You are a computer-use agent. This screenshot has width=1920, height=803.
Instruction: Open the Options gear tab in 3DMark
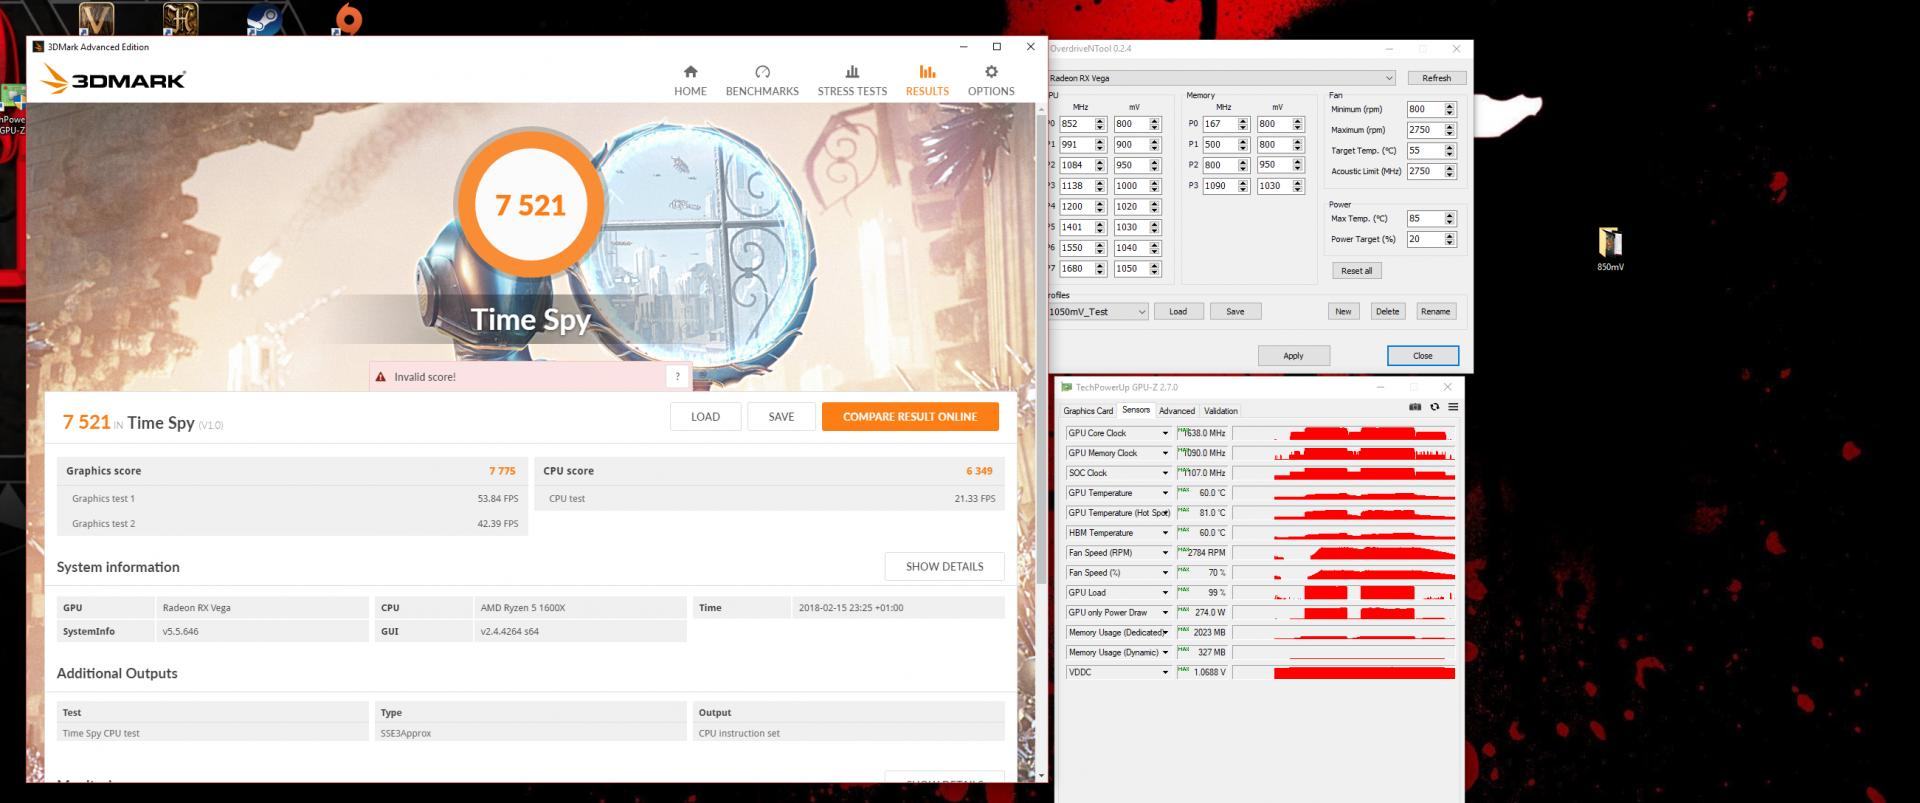[x=991, y=81]
